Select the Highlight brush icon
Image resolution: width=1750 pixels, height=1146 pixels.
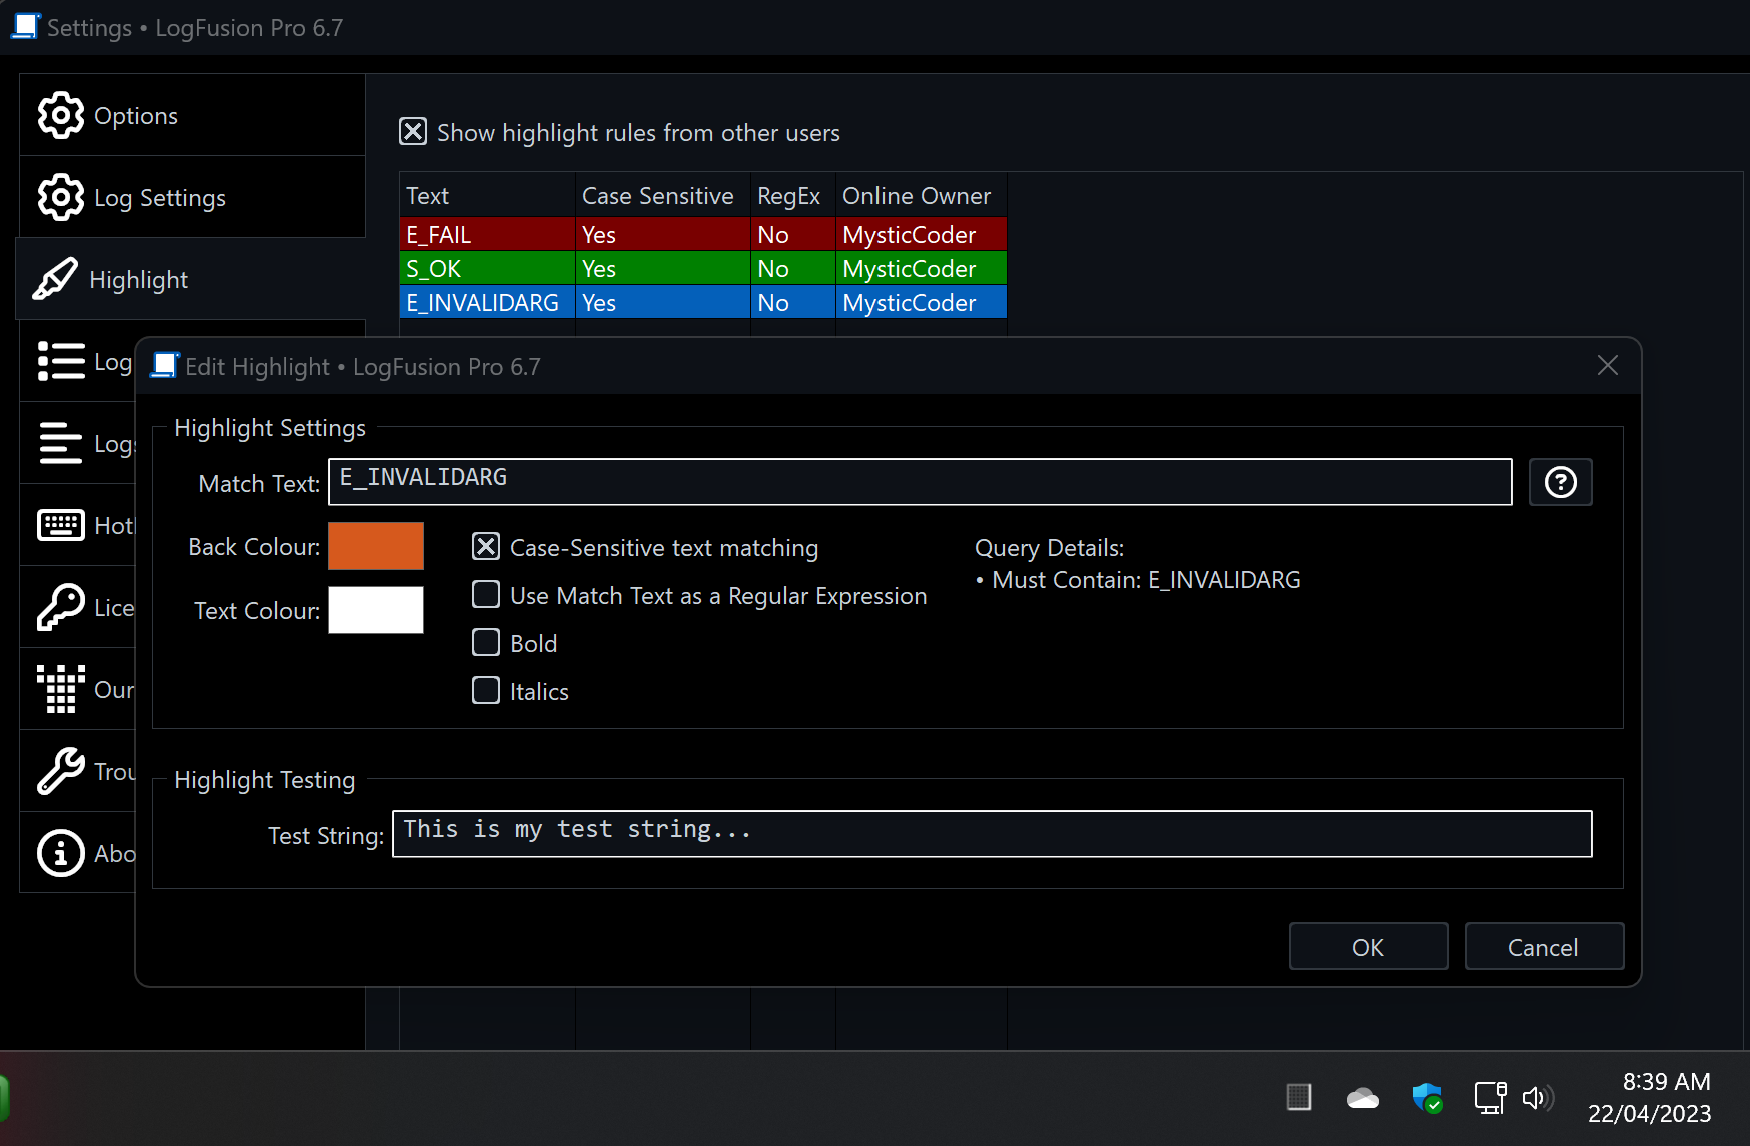[x=56, y=280]
